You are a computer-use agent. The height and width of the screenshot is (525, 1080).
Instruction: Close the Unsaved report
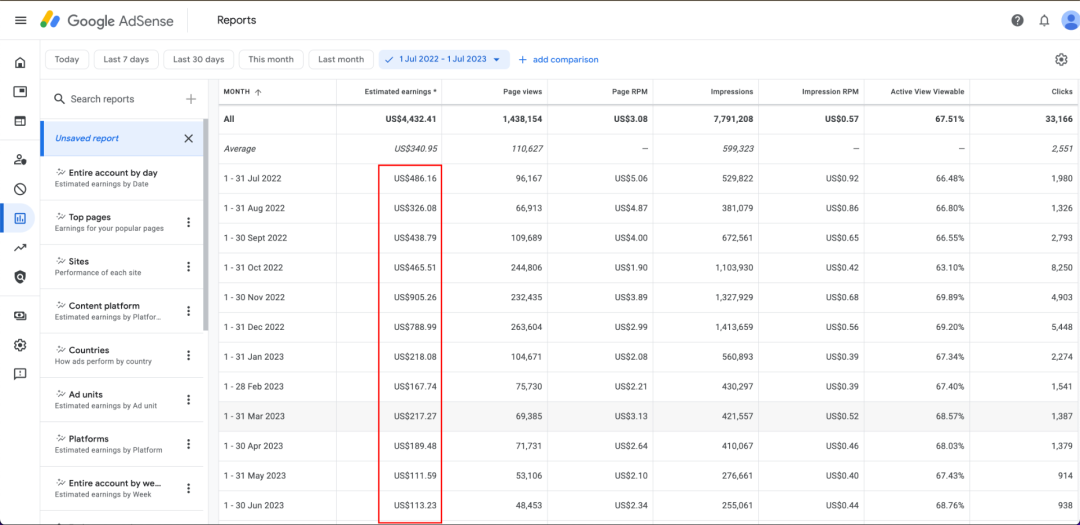click(188, 138)
